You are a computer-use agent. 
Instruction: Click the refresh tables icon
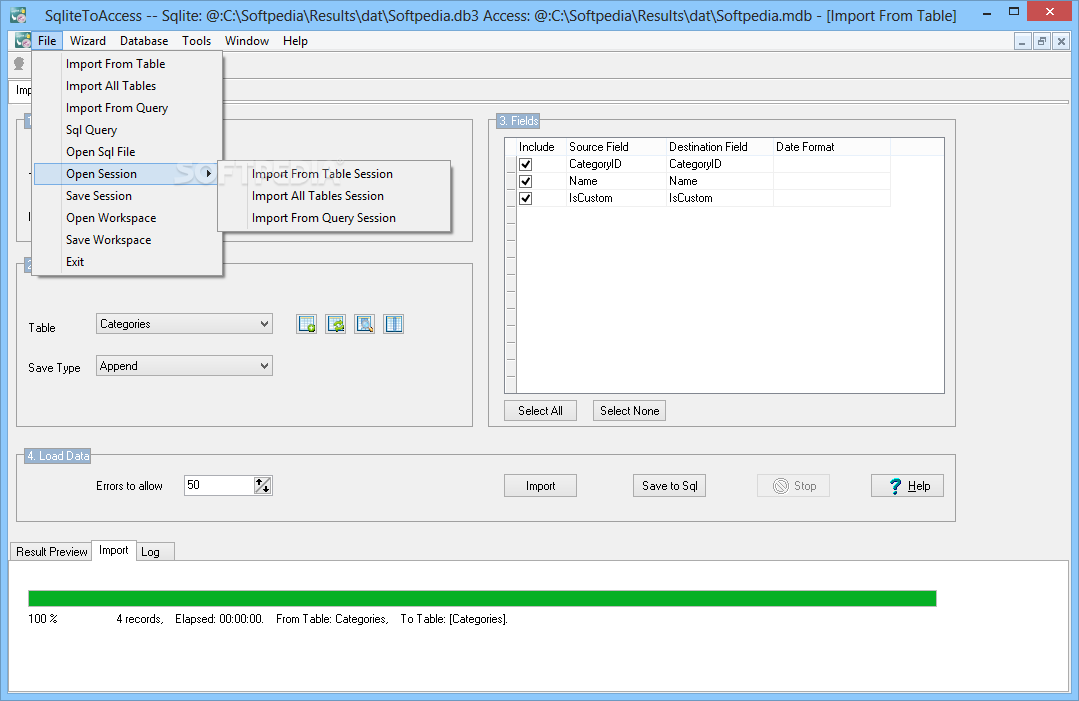tap(336, 324)
